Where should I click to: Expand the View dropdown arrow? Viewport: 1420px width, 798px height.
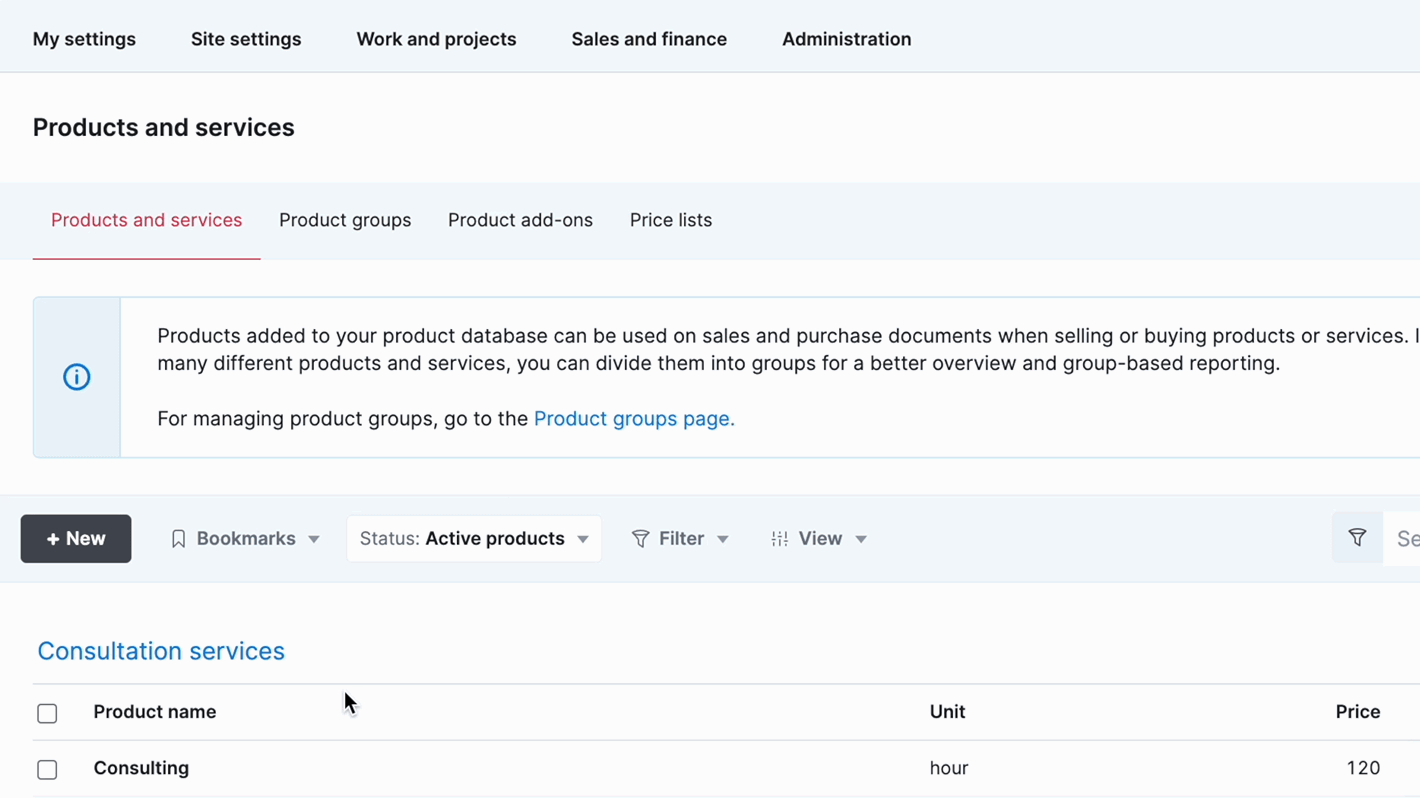click(861, 539)
